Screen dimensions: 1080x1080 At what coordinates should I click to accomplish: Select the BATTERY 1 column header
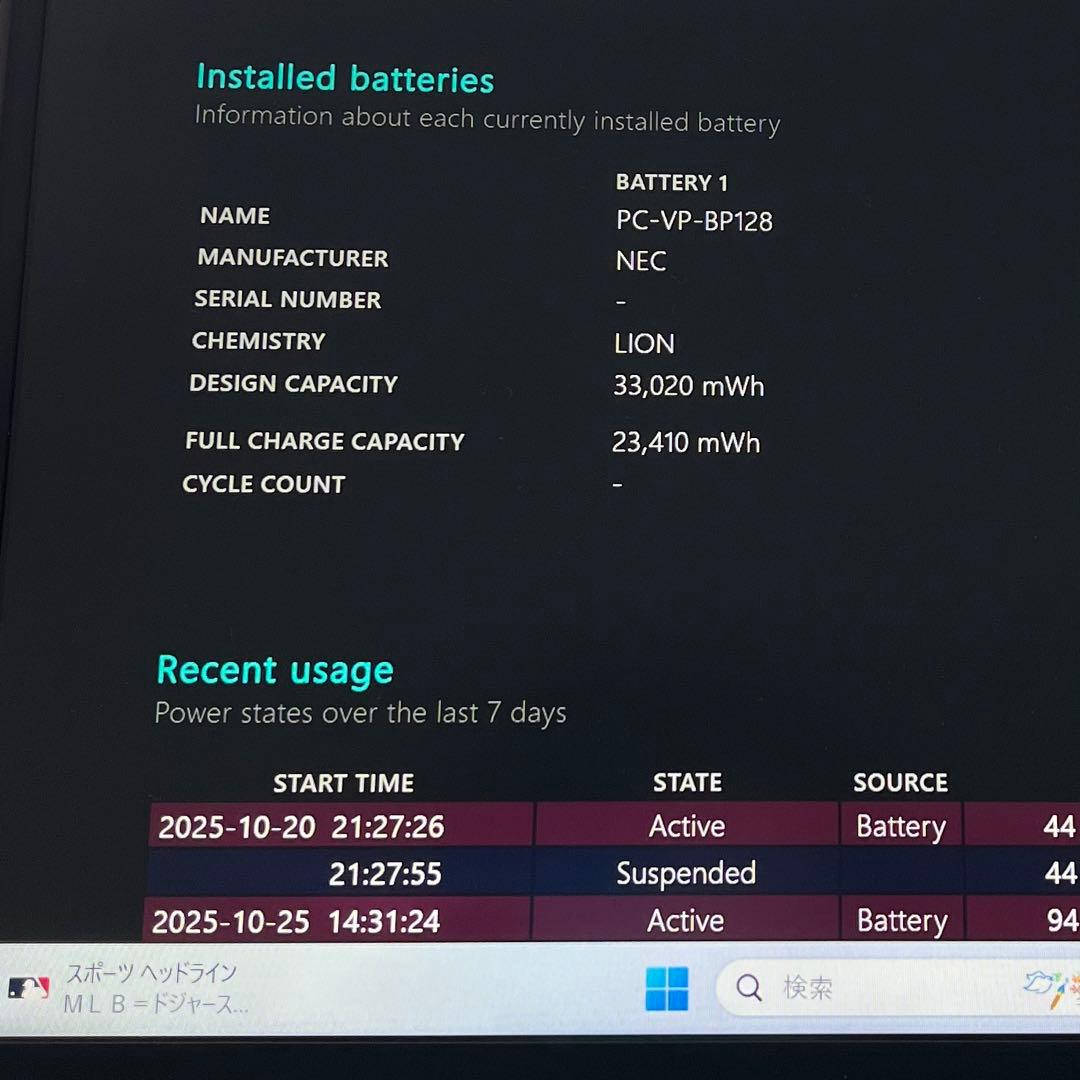670,182
